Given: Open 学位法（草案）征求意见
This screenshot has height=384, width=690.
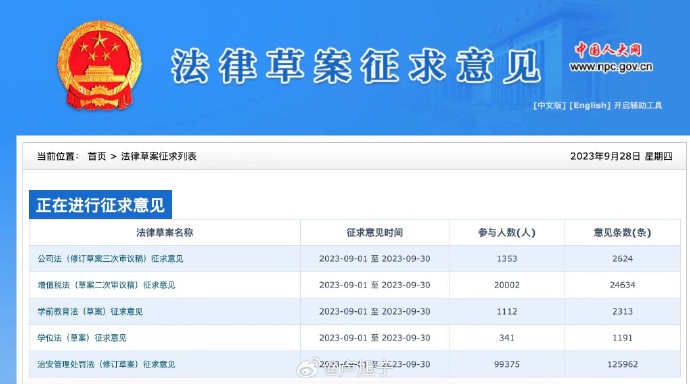Looking at the screenshot, I should tap(82, 338).
